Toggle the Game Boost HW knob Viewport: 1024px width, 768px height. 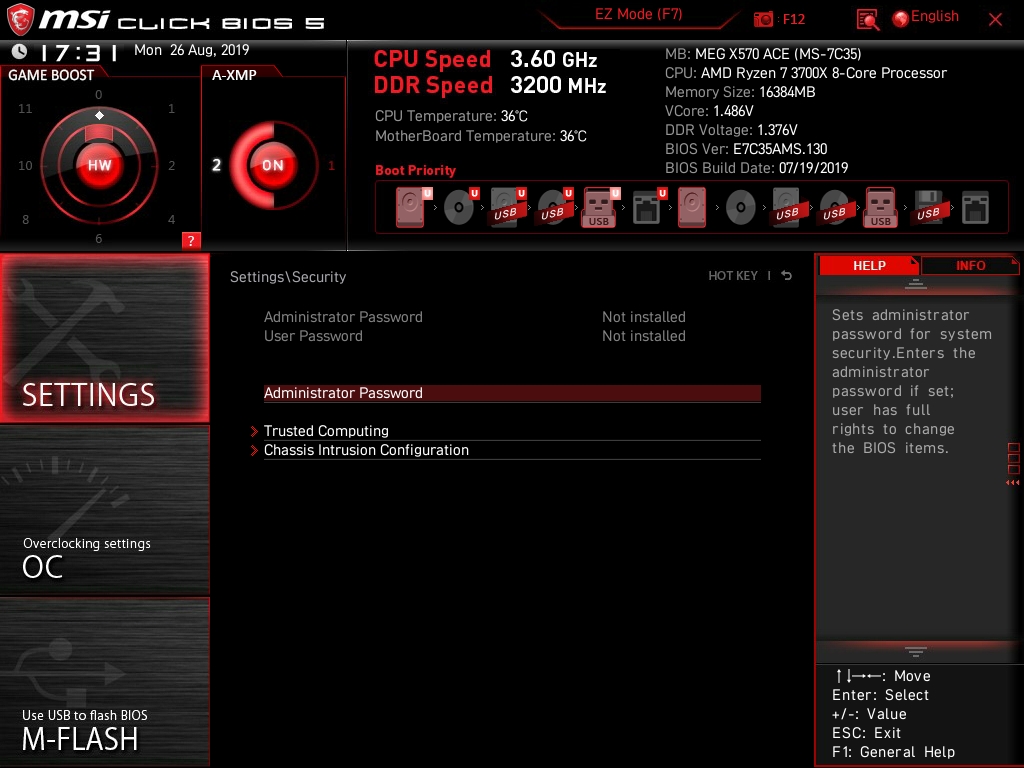tap(99, 165)
